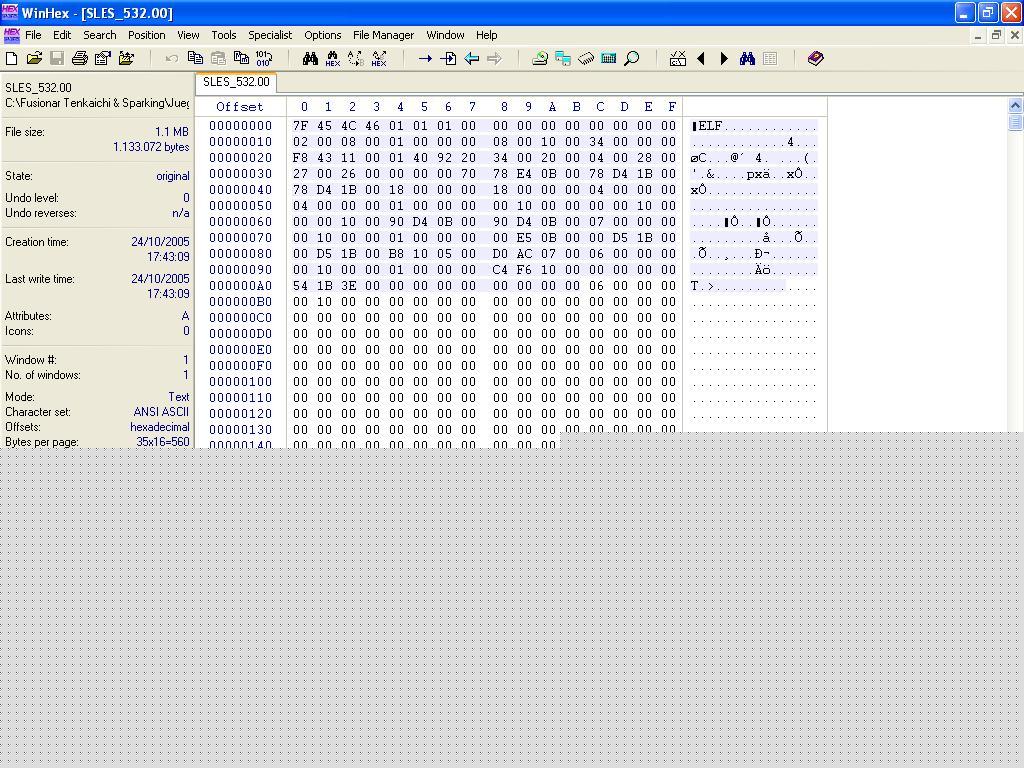Open the Specialist menu

click(270, 35)
